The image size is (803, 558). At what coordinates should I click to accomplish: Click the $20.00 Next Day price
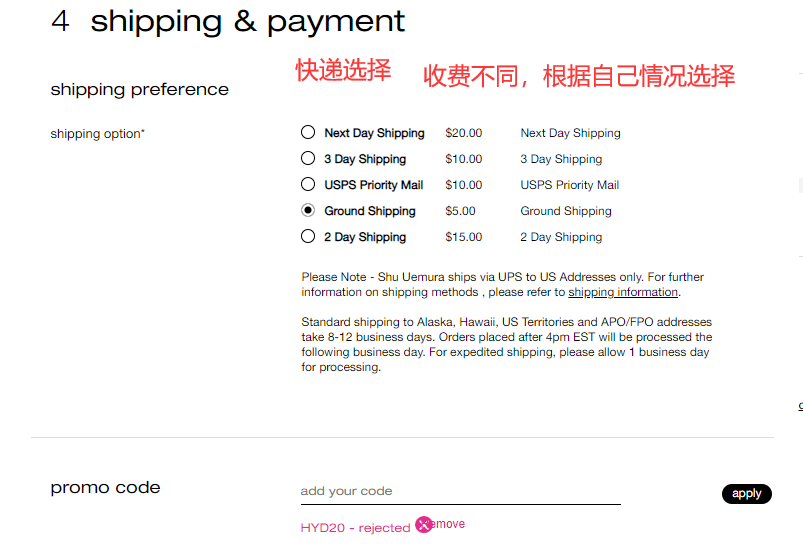464,133
